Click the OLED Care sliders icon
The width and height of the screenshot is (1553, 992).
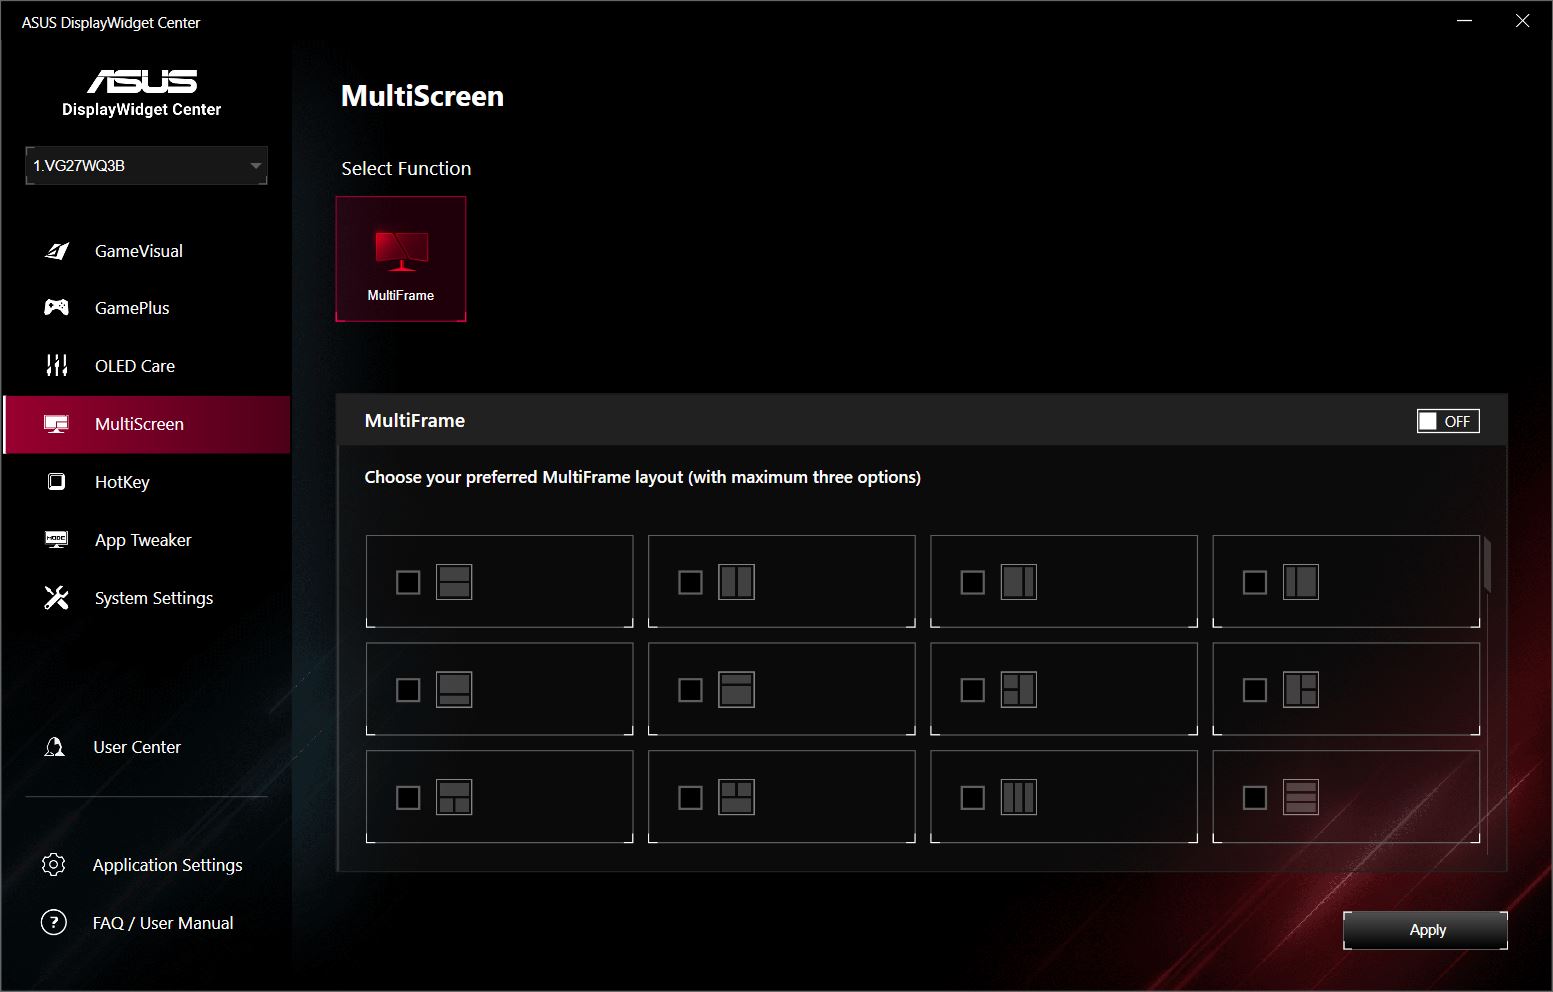[57, 366]
